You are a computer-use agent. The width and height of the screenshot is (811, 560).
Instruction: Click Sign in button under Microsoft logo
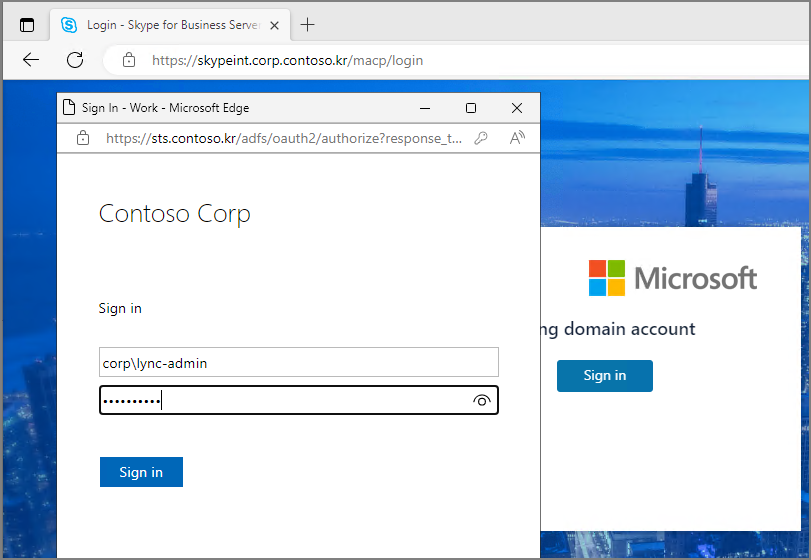[605, 375]
